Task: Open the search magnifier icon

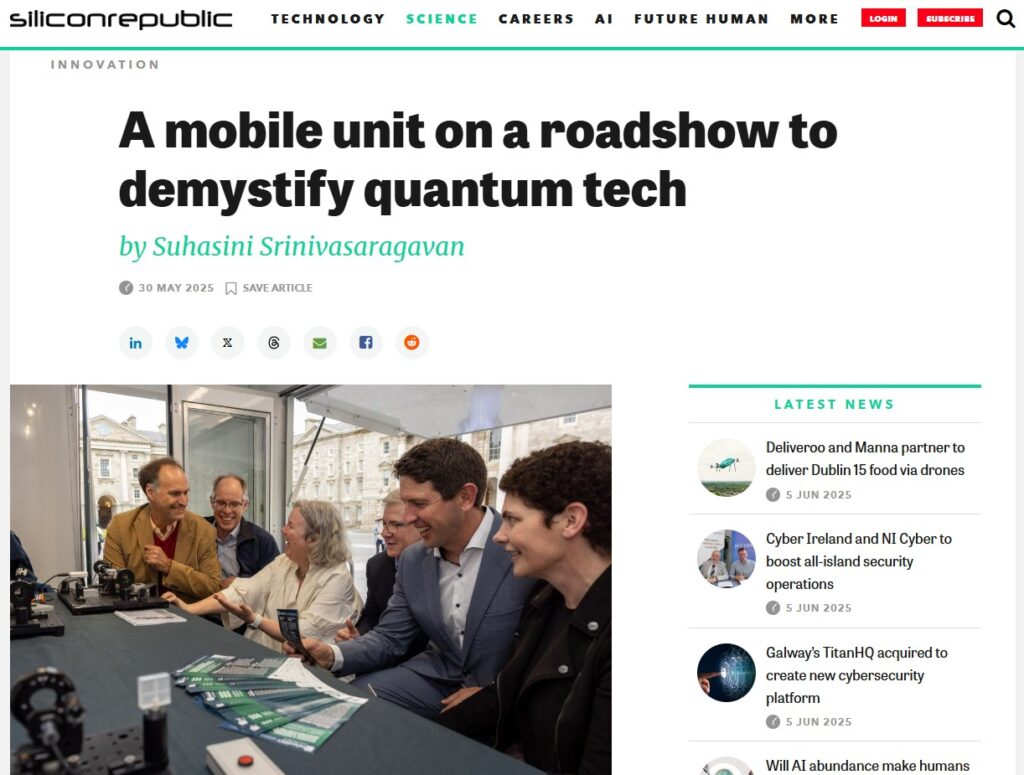Action: (x=1006, y=18)
